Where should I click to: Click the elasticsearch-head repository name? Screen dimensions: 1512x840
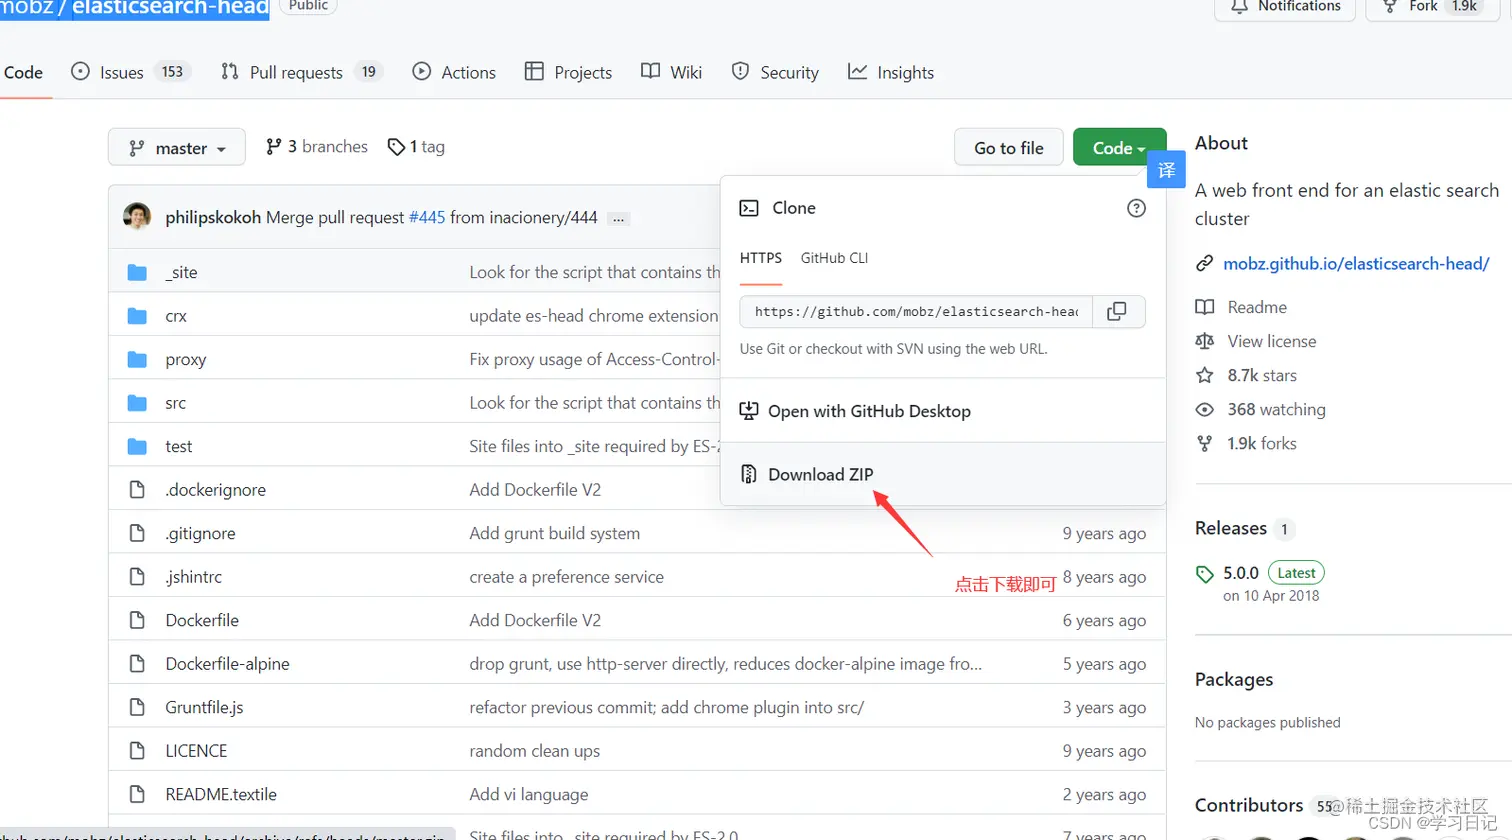(x=170, y=7)
